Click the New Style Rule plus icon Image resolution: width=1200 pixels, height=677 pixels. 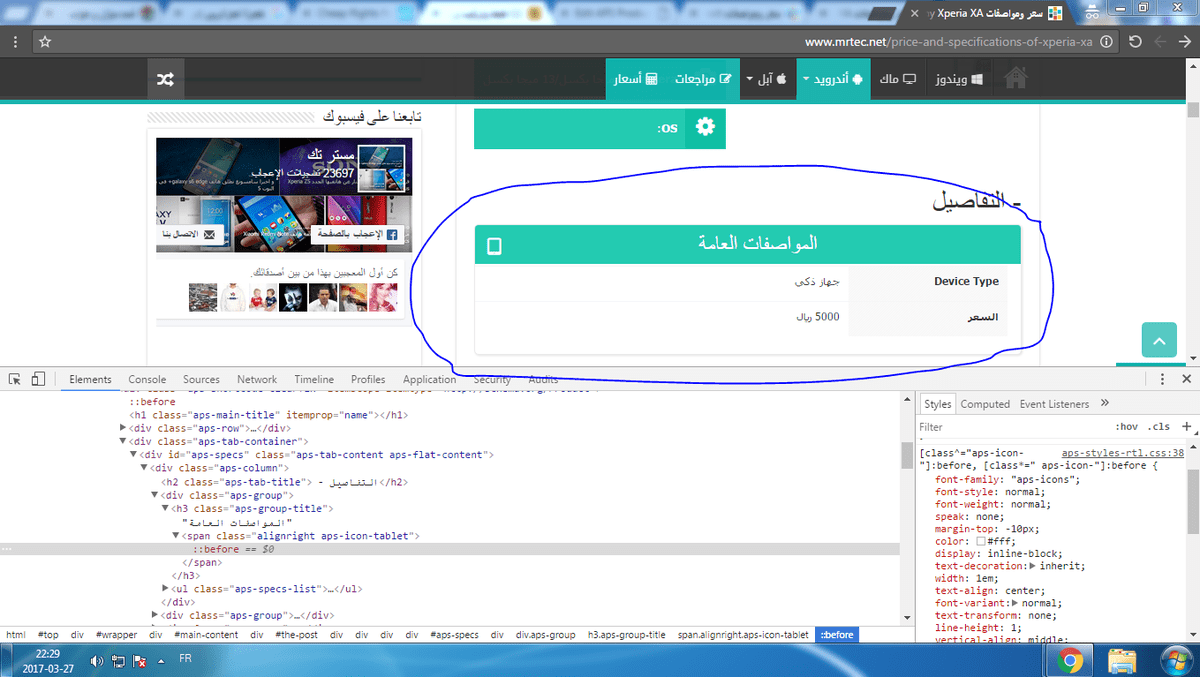coord(1186,426)
